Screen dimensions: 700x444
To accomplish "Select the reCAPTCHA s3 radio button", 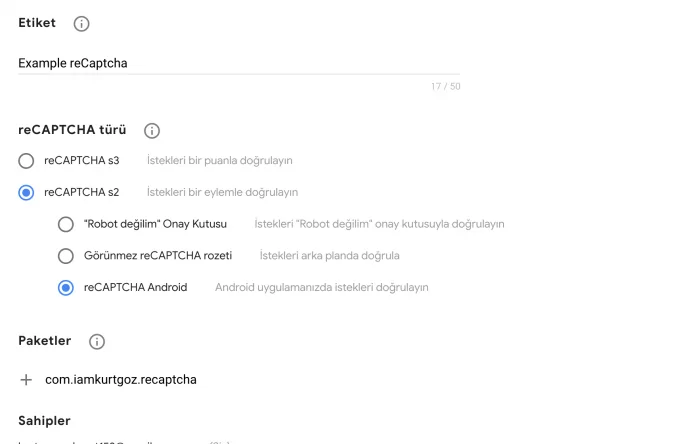I will point(26,161).
